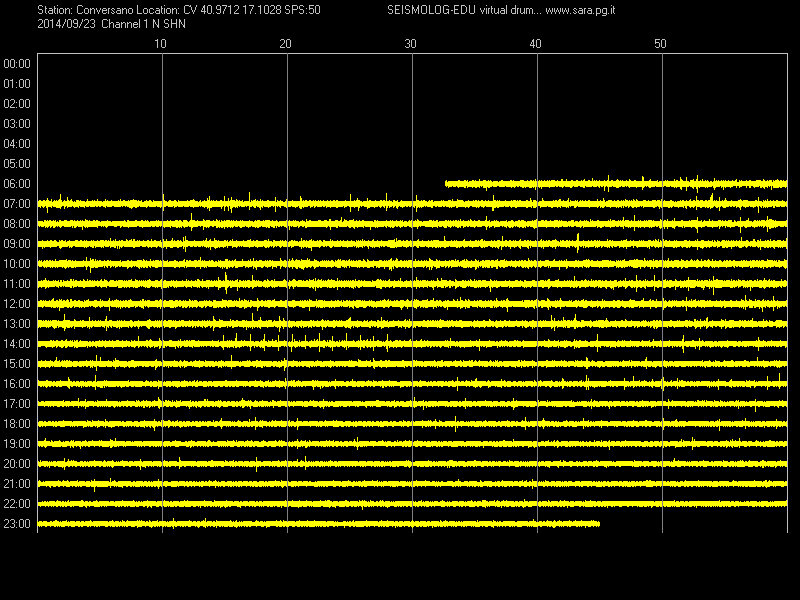Click the 15:00 hour label

click(17, 364)
